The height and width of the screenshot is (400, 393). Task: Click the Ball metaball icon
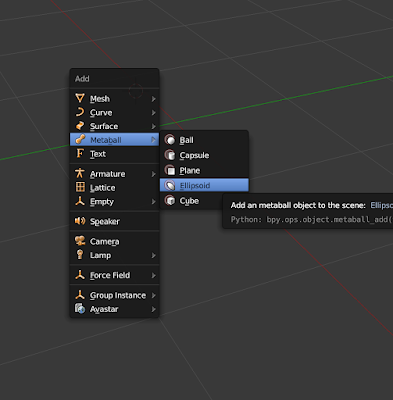point(170,140)
